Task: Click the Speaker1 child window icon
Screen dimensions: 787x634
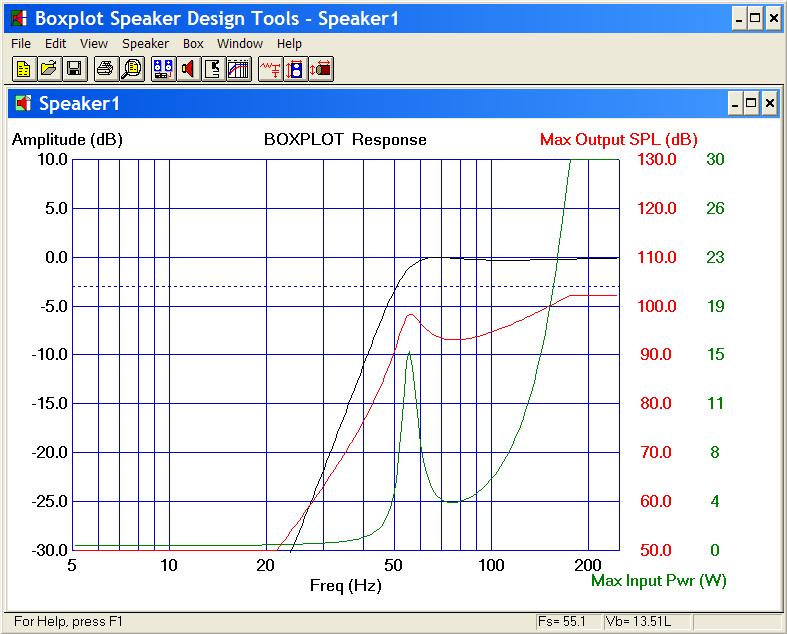Action: [x=23, y=103]
